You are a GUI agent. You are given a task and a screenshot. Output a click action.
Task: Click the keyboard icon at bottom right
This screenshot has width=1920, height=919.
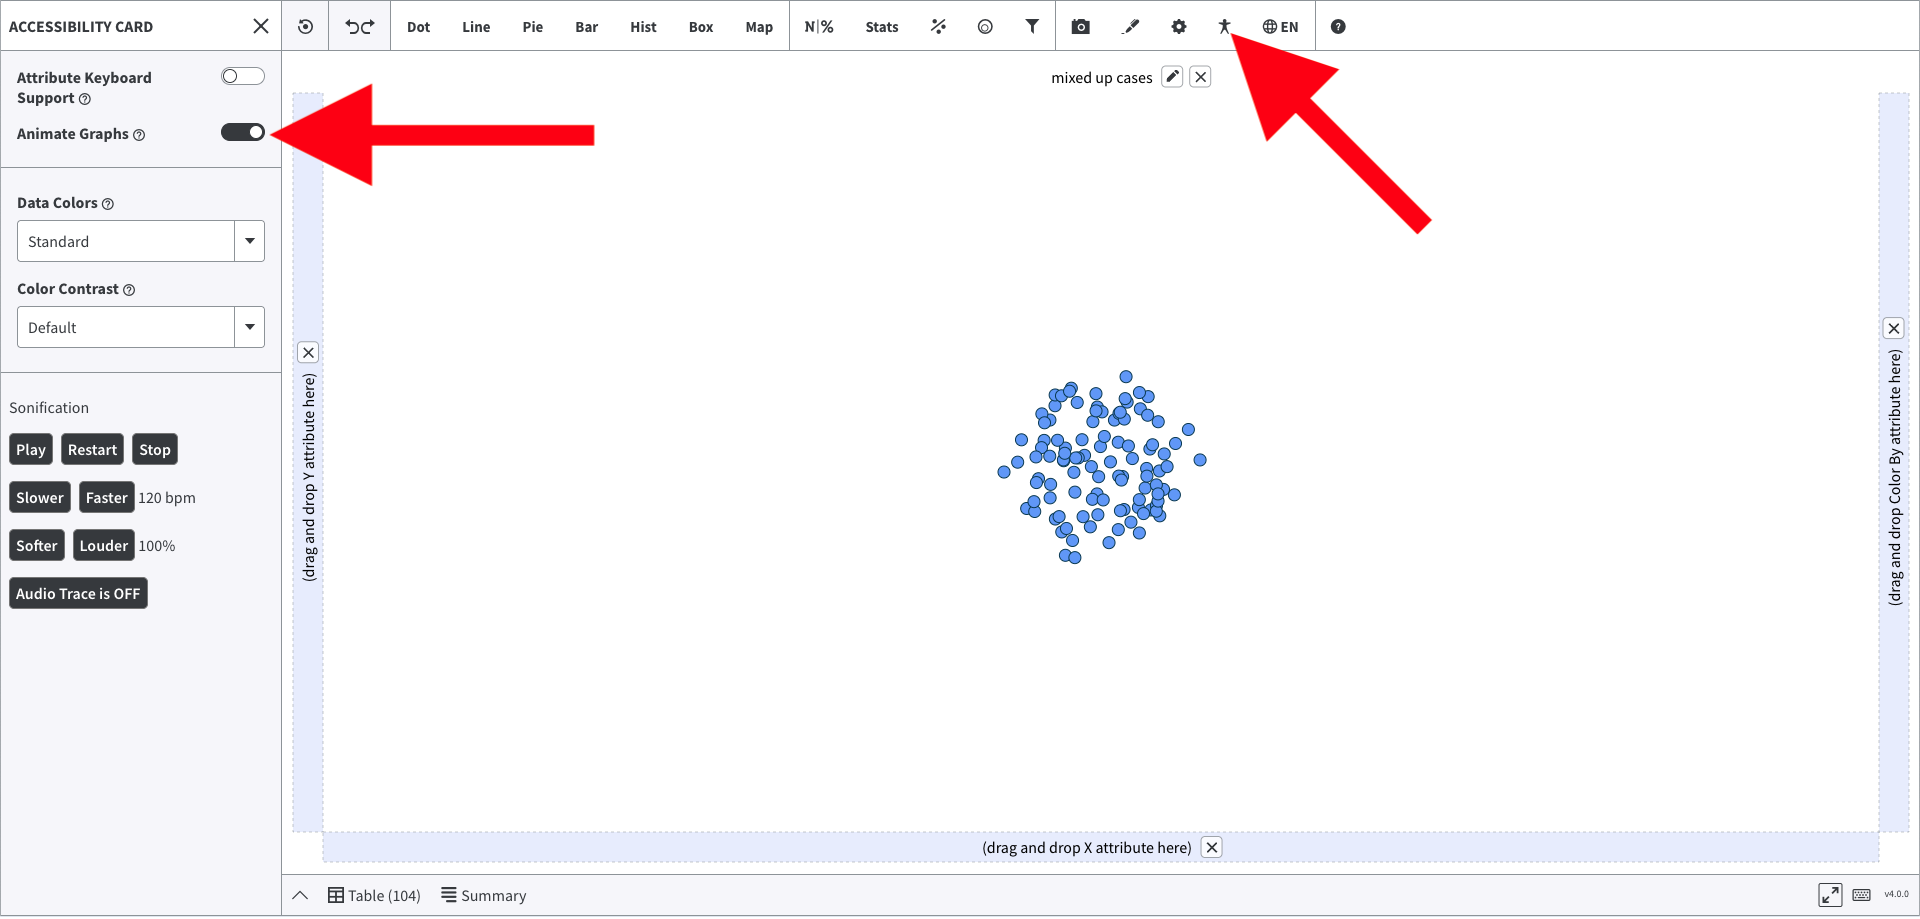coord(1862,895)
